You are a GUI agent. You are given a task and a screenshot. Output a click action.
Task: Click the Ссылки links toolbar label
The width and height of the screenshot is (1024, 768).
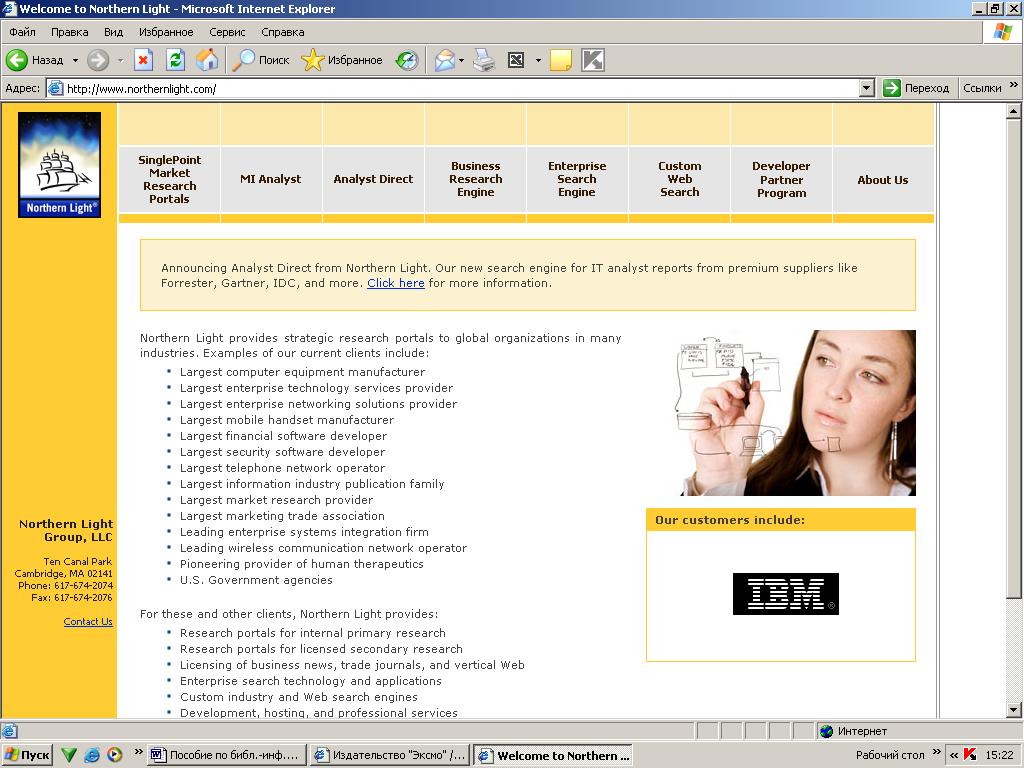click(982, 88)
